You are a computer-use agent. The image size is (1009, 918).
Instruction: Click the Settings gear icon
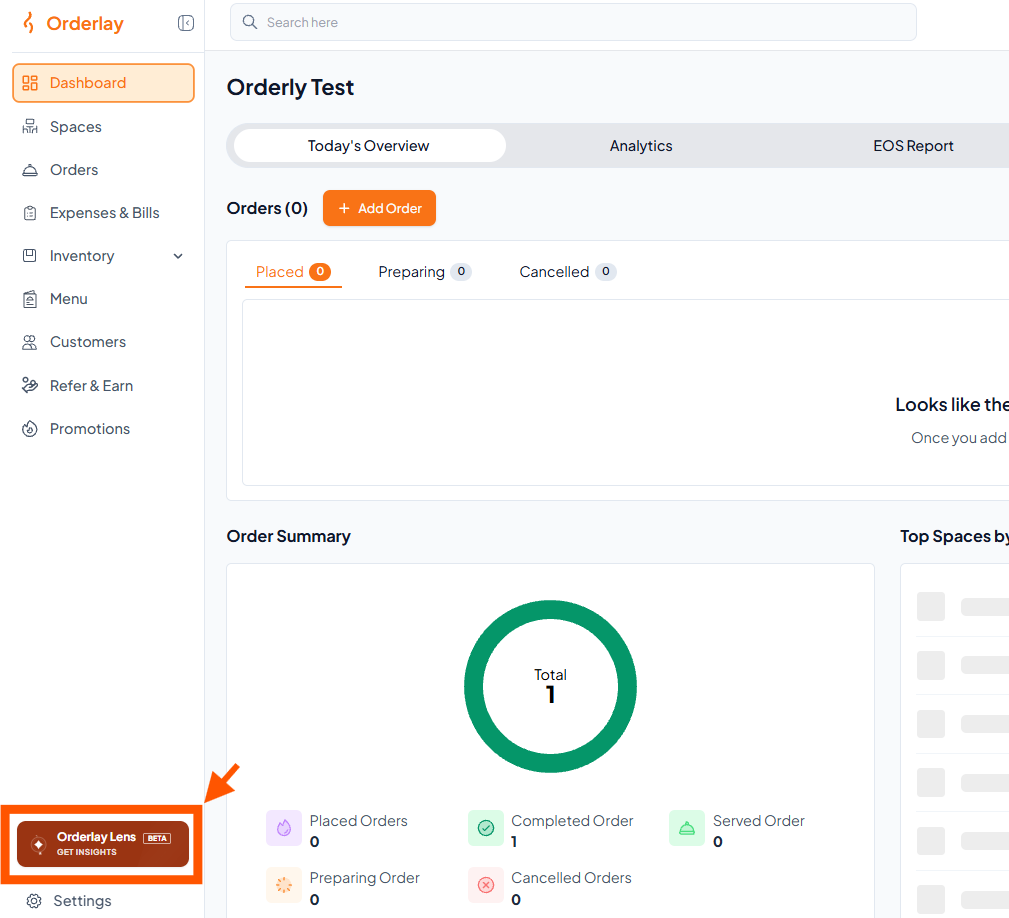pyautogui.click(x=34, y=901)
